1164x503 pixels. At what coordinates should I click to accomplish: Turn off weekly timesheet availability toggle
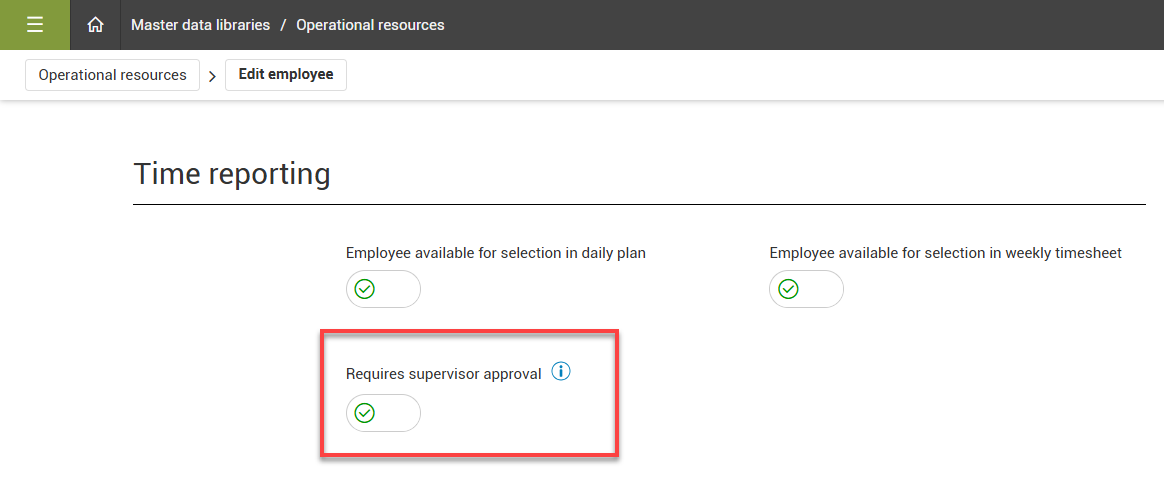point(806,289)
